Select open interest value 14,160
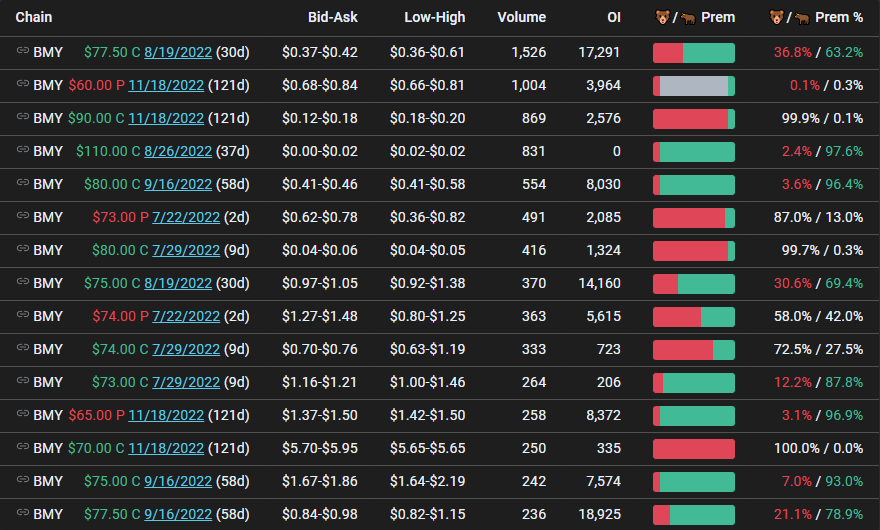 599,283
